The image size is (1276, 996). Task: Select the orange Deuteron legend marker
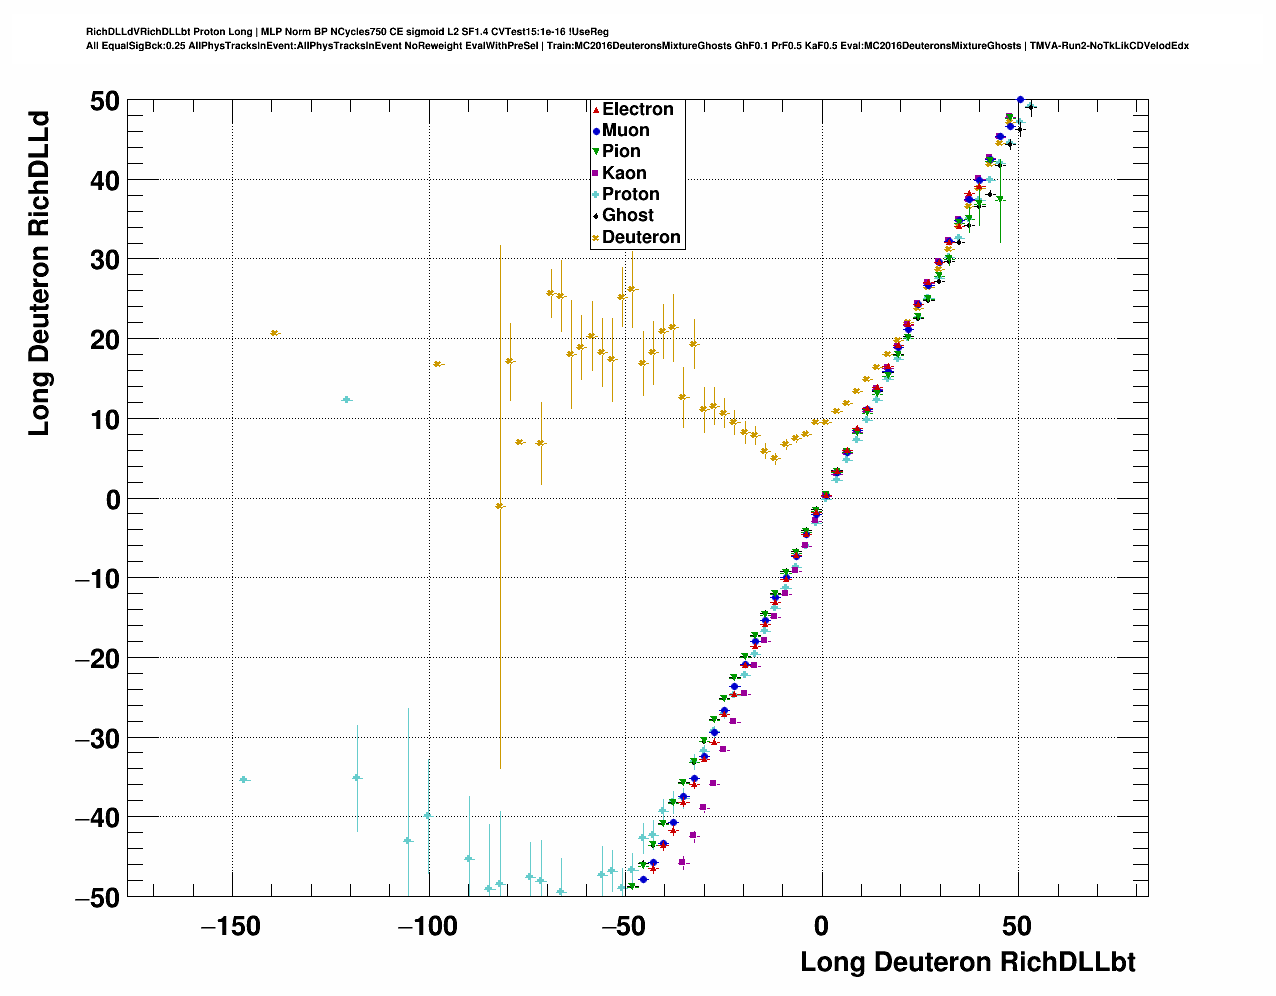click(596, 238)
